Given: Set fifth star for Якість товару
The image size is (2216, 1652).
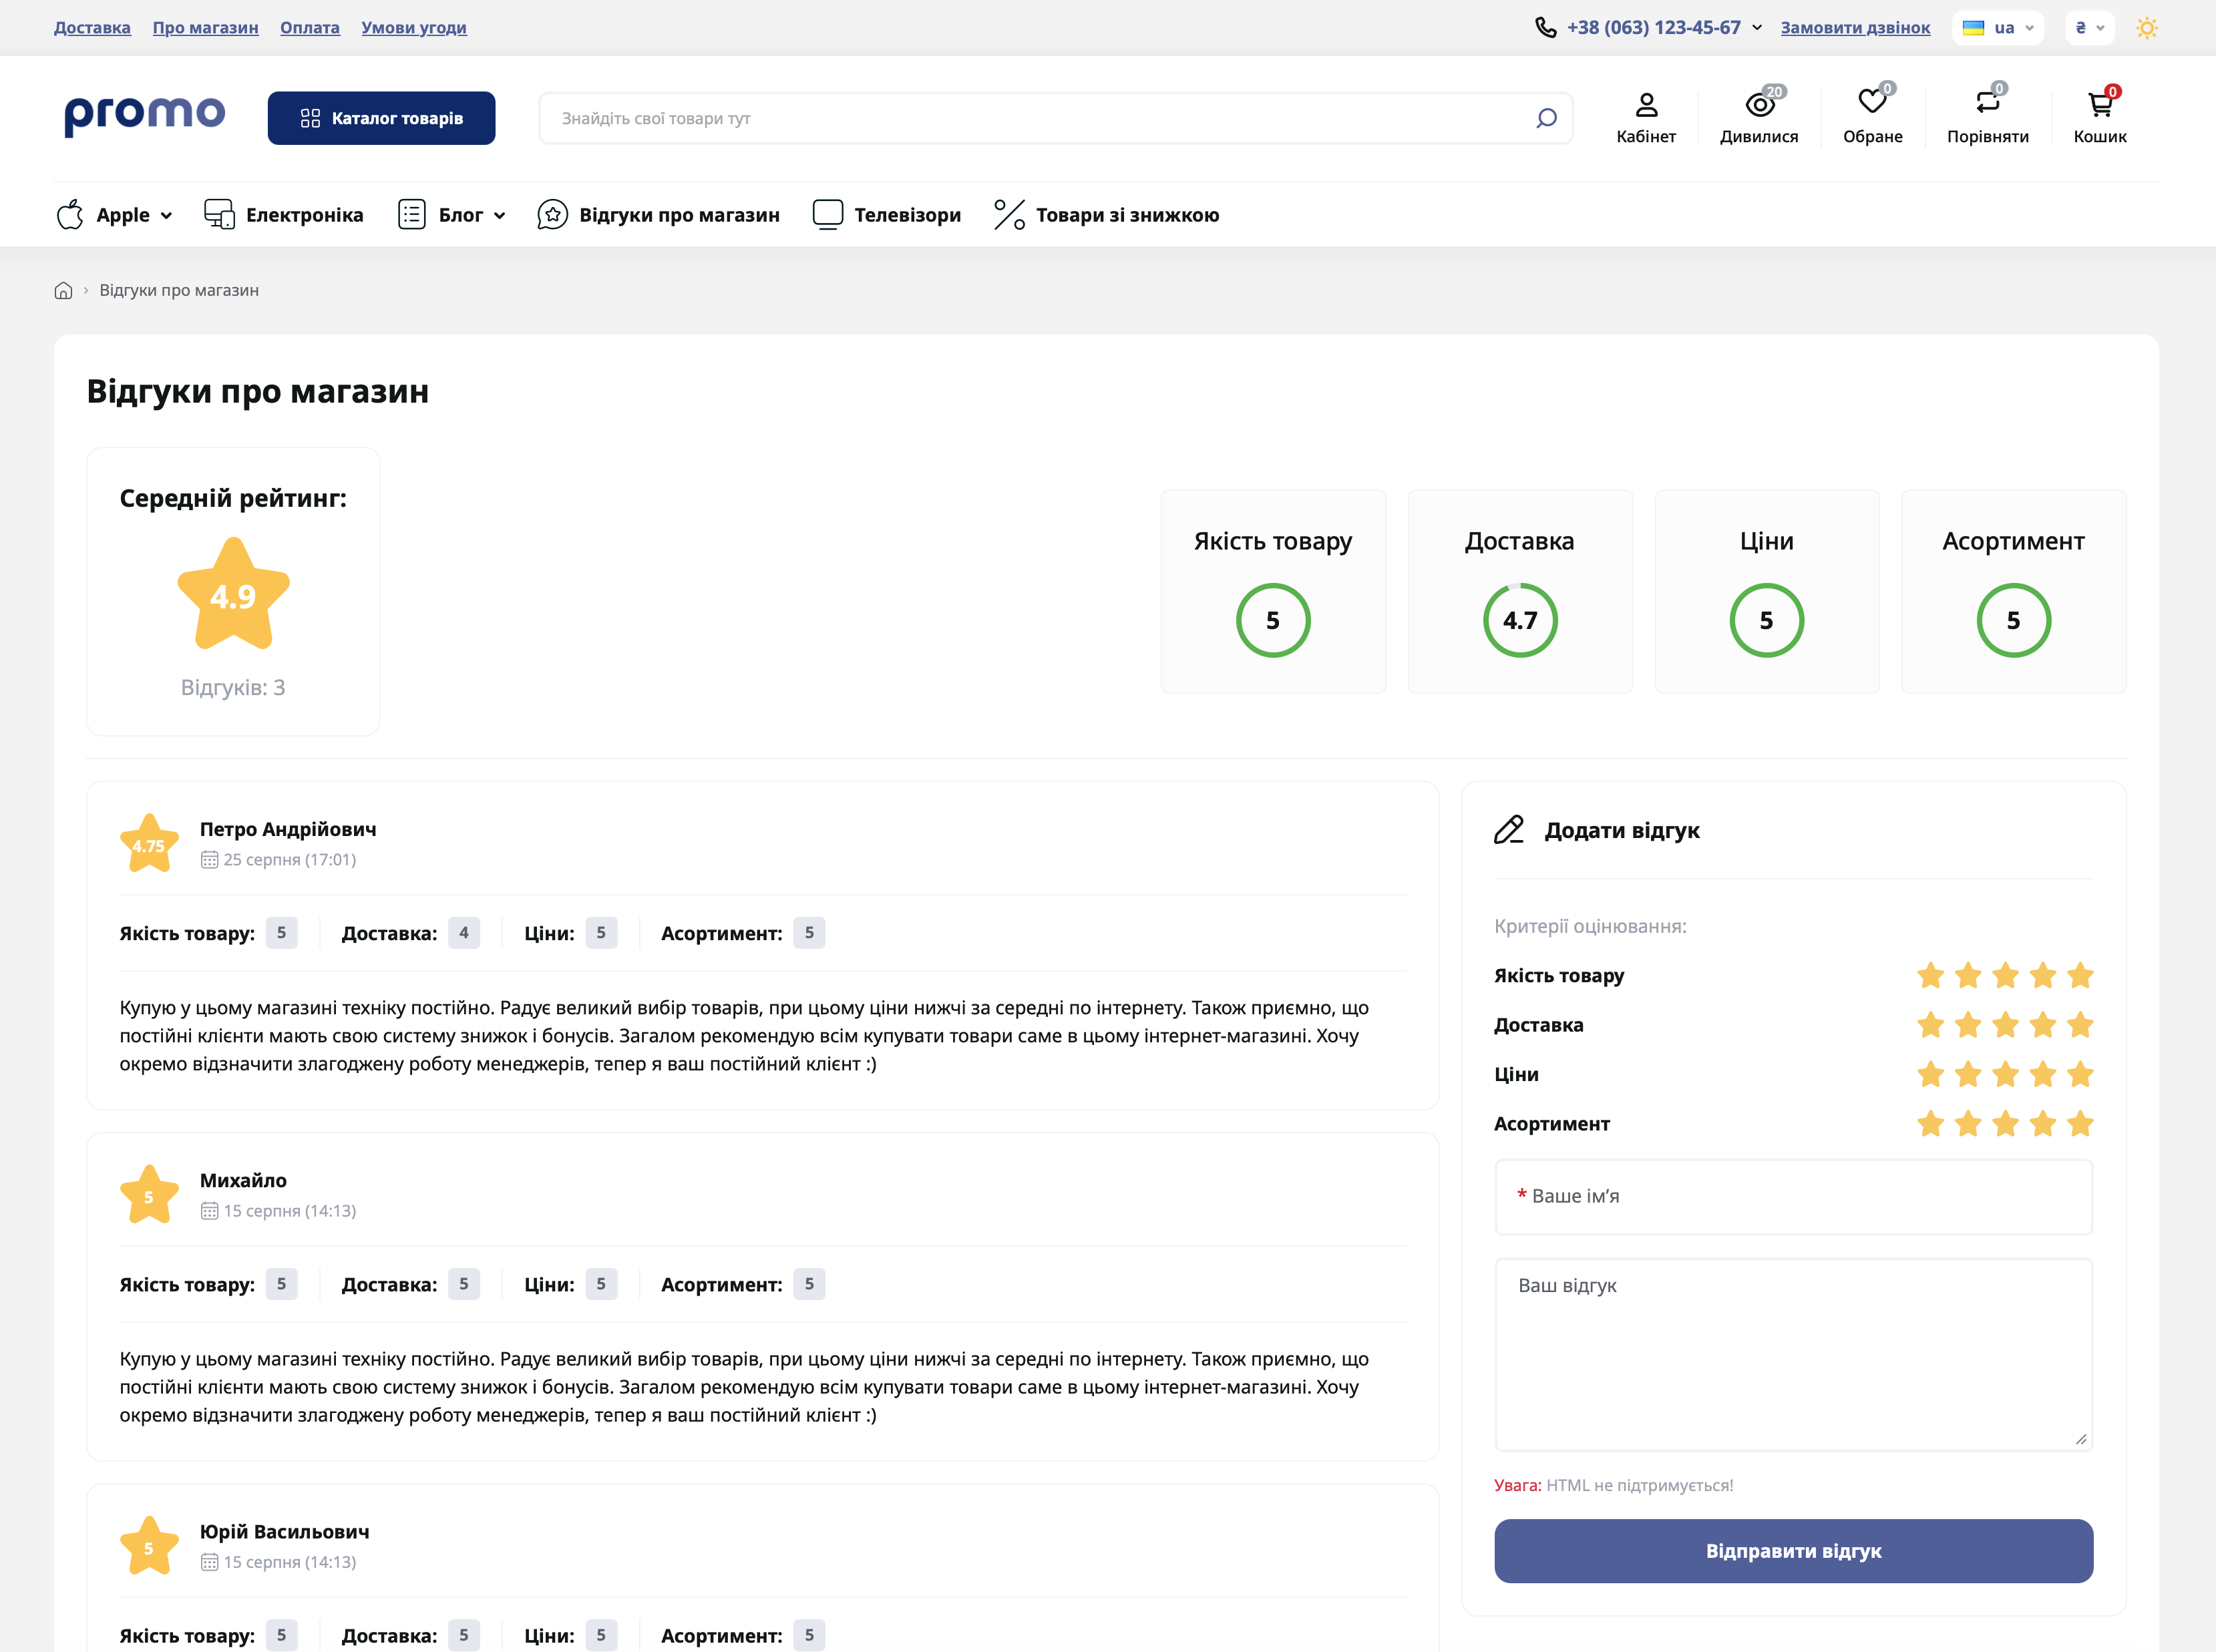Looking at the screenshot, I should coord(2080,975).
